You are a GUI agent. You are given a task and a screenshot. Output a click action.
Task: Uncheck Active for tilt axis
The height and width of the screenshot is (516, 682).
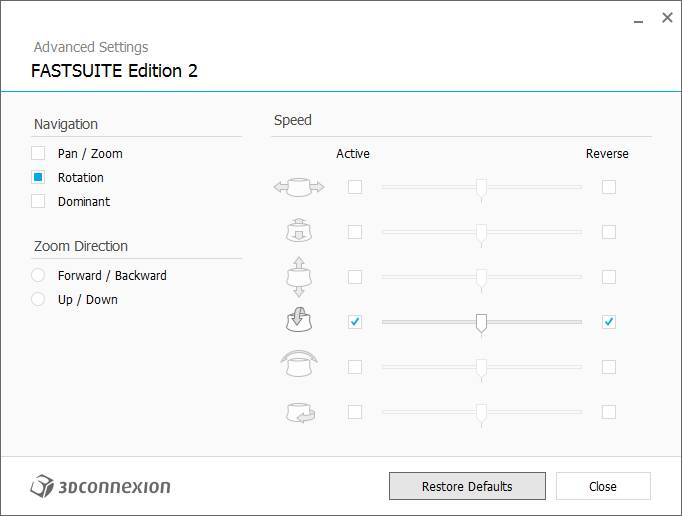pyautogui.click(x=355, y=322)
